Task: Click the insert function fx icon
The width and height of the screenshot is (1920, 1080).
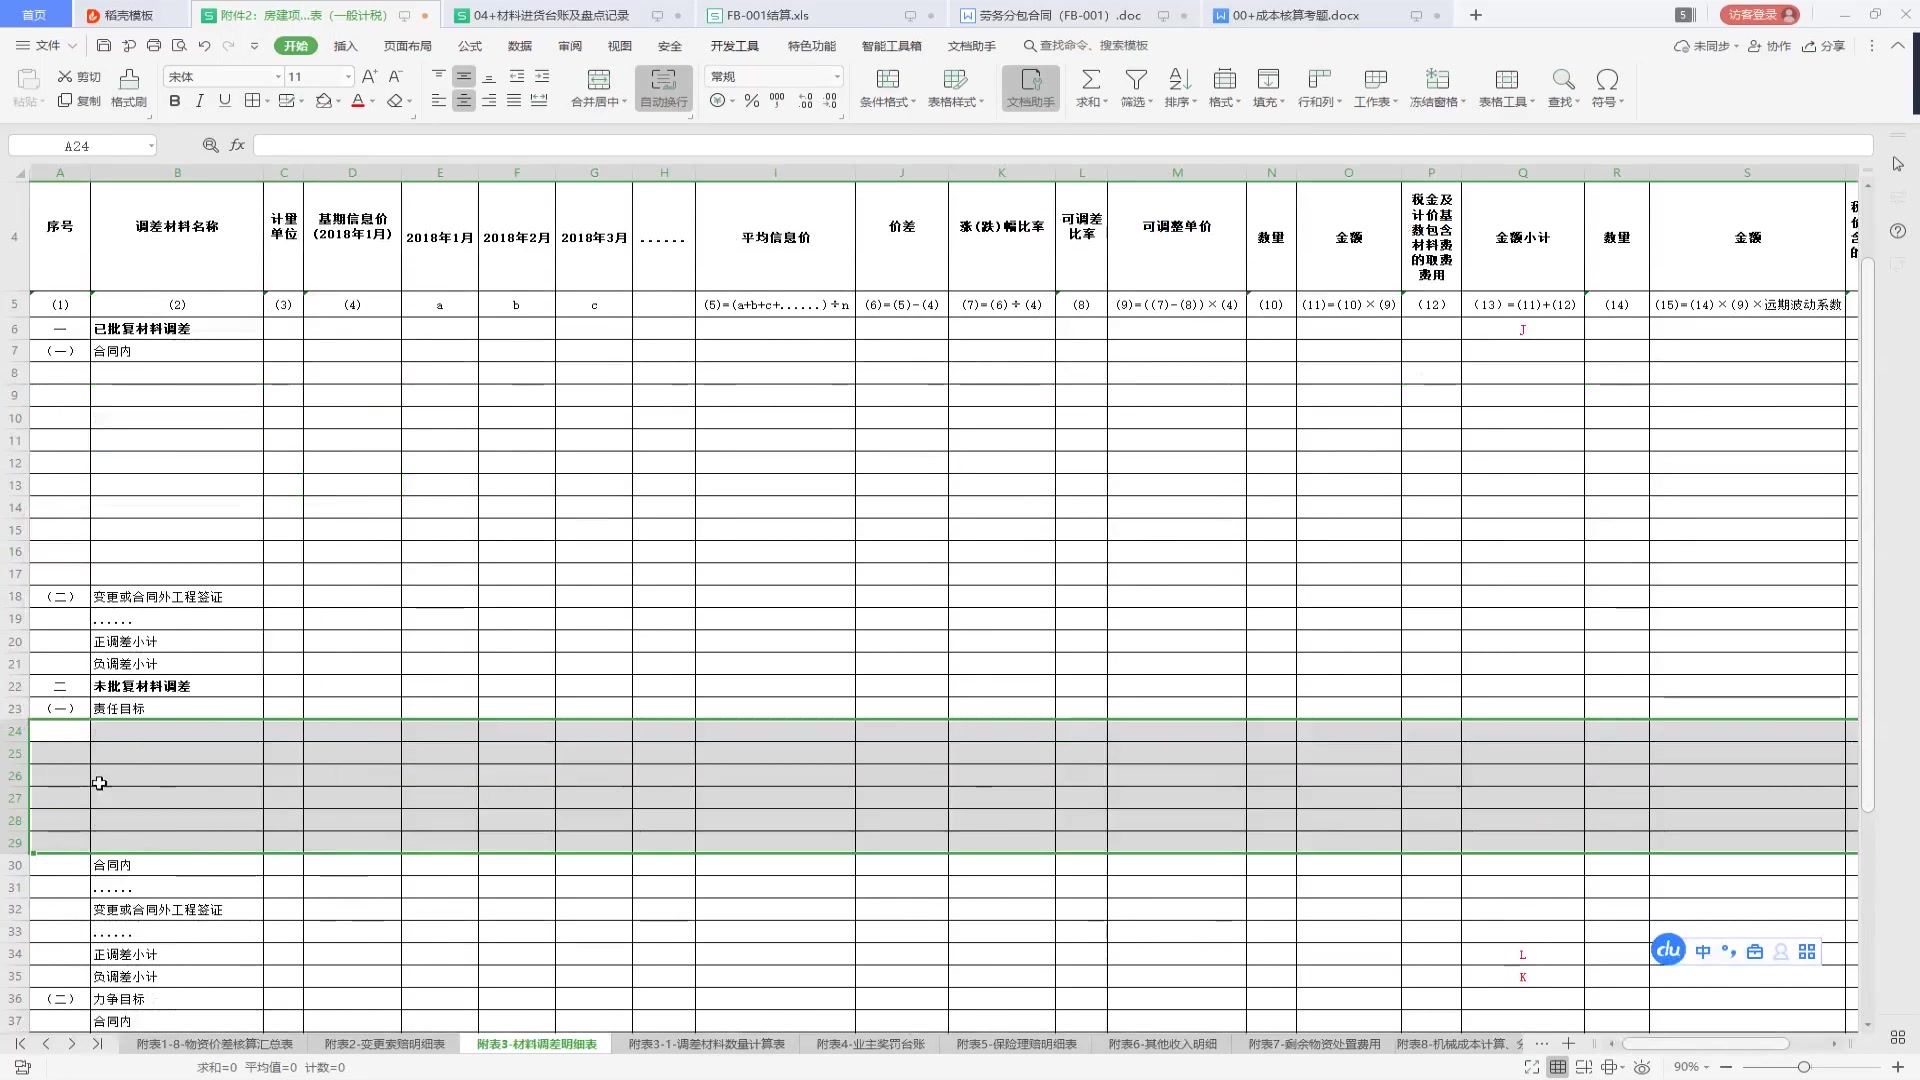Action: pyautogui.click(x=237, y=145)
